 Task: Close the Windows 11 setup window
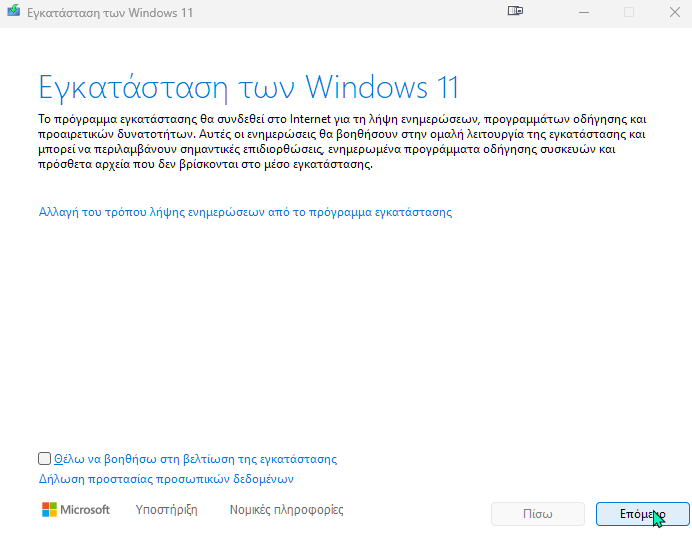click(675, 12)
